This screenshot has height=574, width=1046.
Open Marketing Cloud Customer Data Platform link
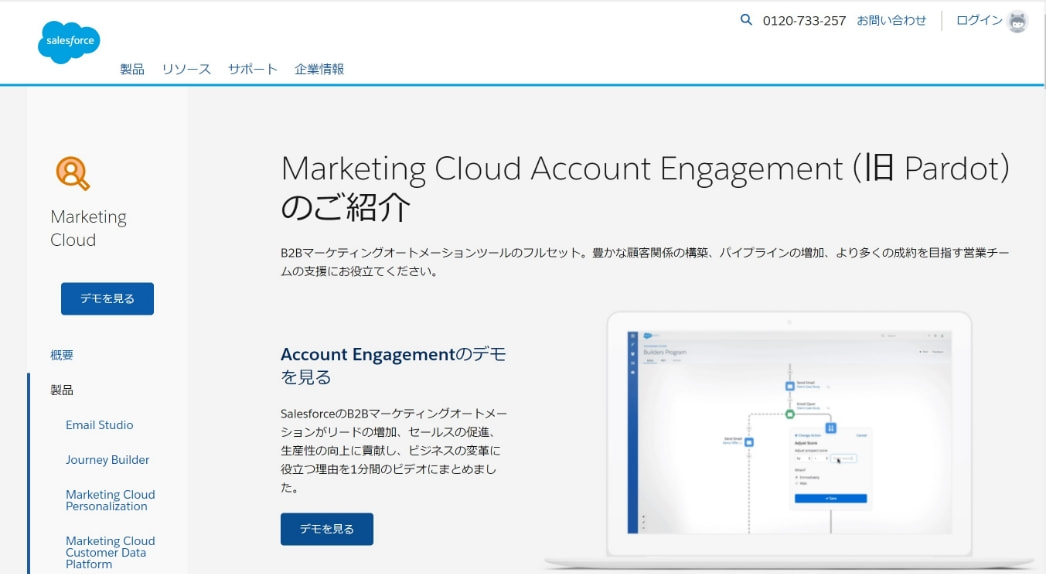click(110, 552)
